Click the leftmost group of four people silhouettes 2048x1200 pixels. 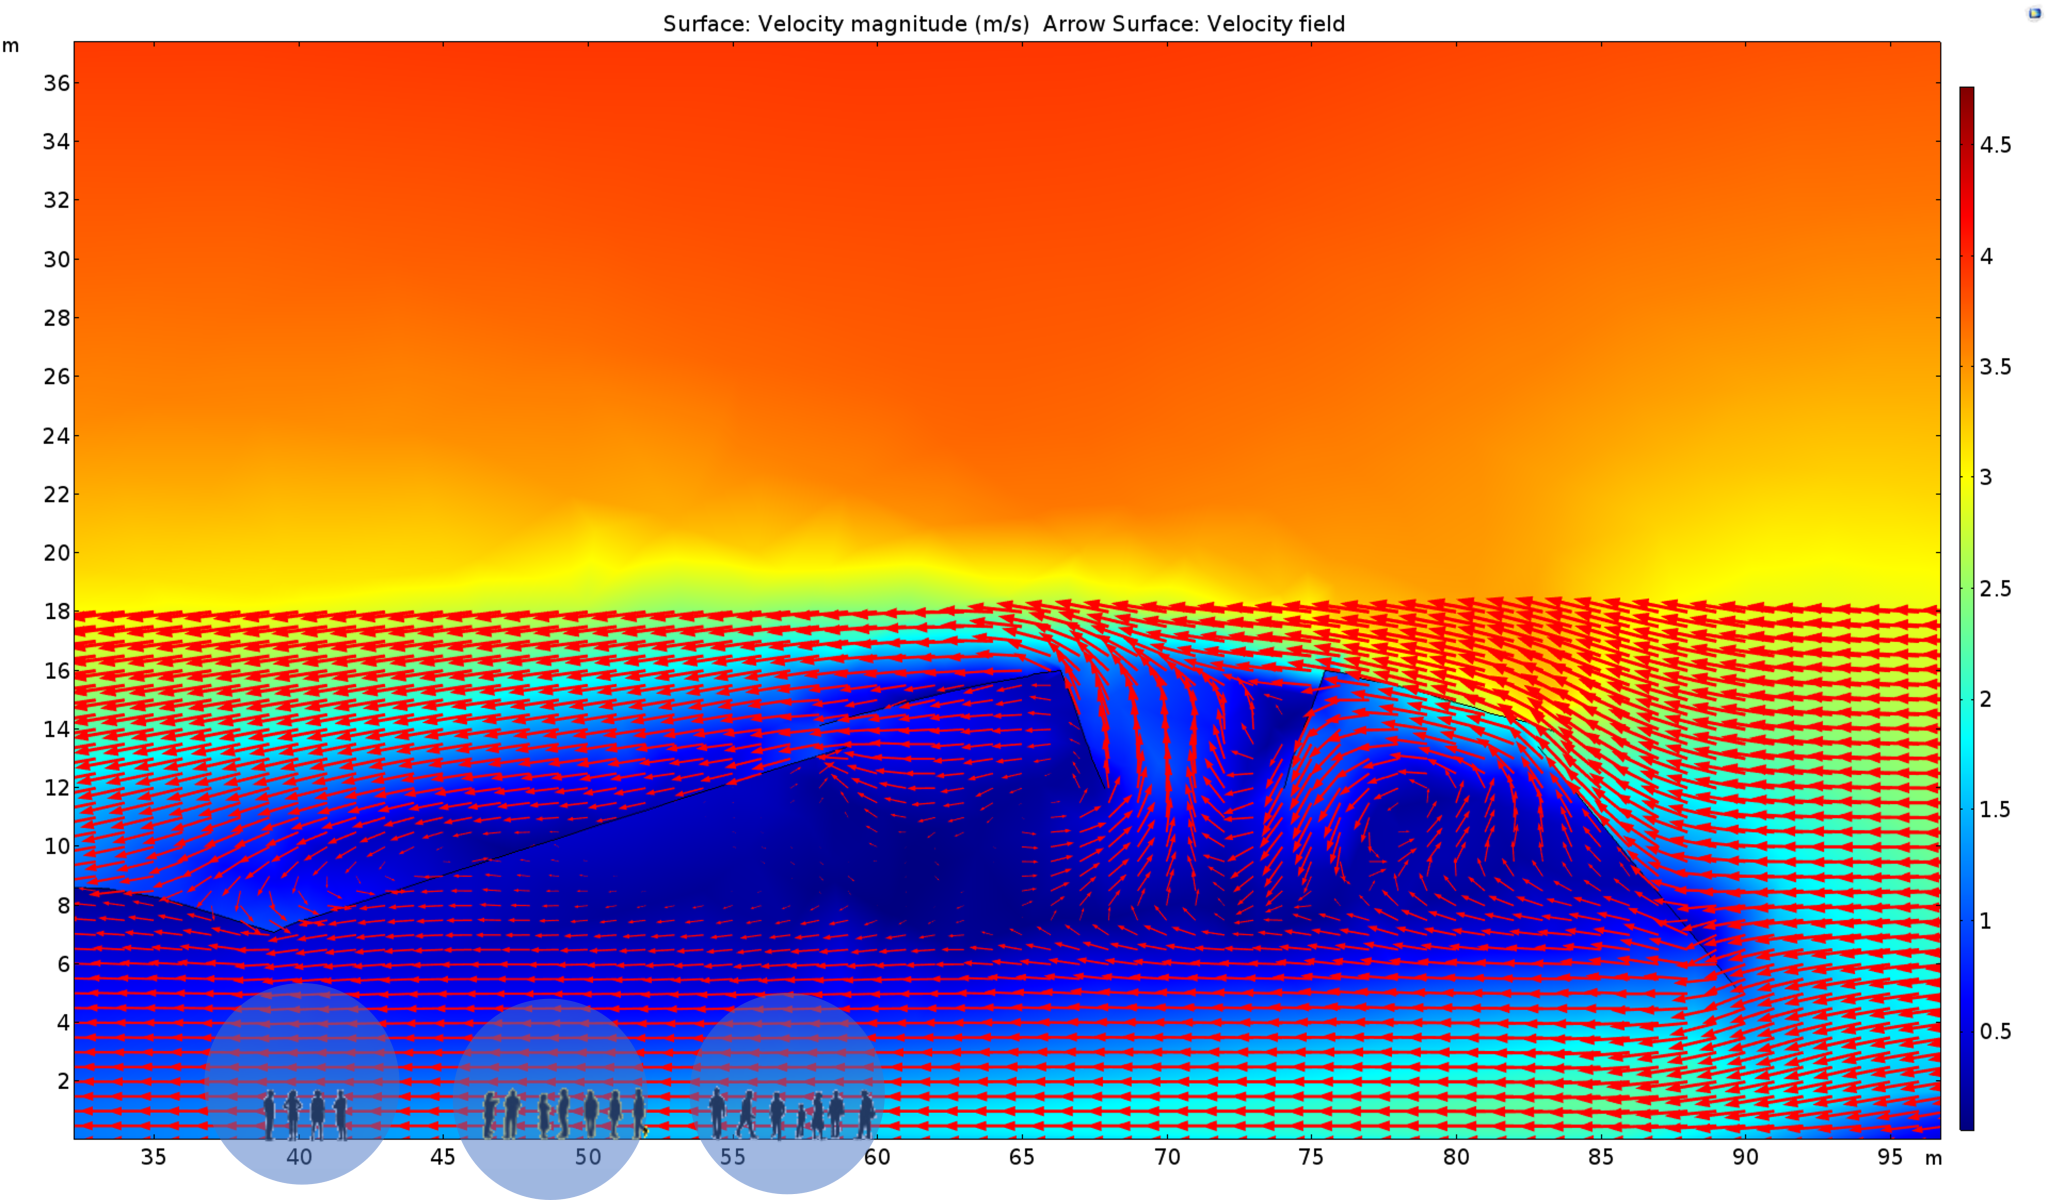[x=305, y=1114]
